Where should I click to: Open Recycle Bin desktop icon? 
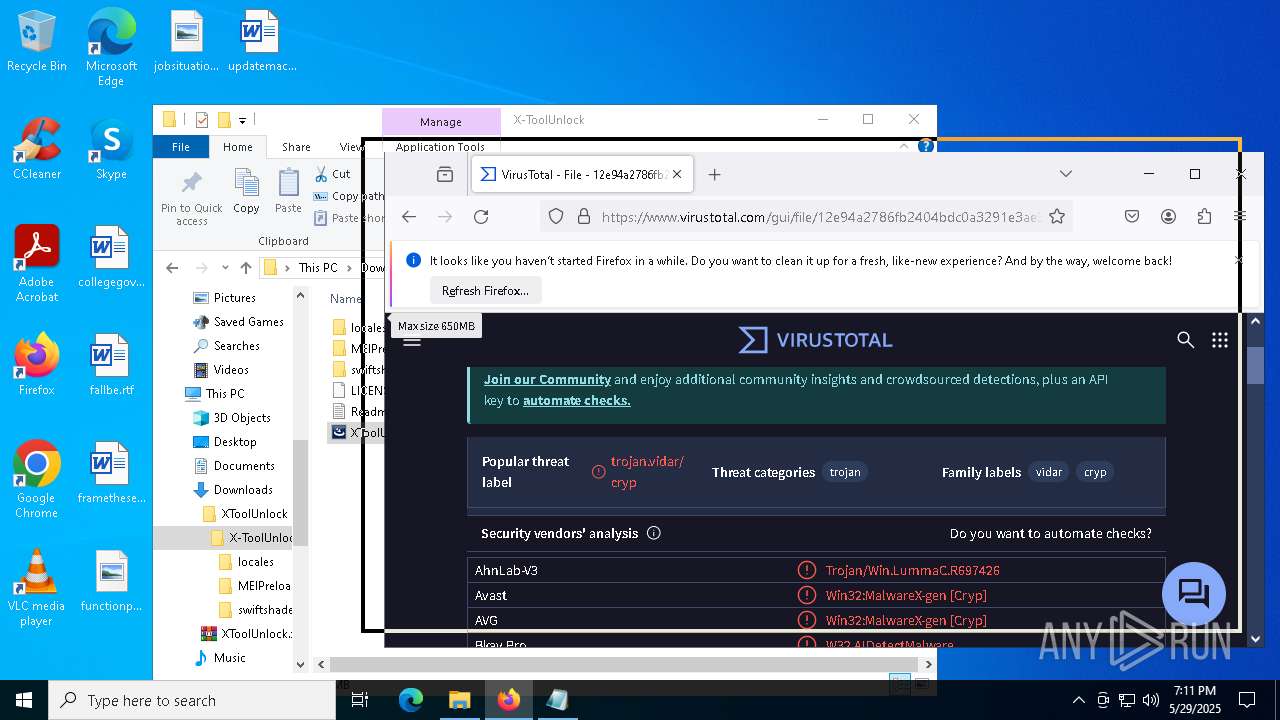pyautogui.click(x=37, y=42)
